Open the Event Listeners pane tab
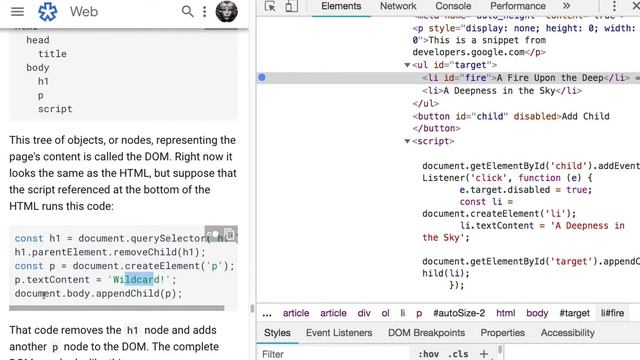The width and height of the screenshot is (640, 360). tap(339, 333)
